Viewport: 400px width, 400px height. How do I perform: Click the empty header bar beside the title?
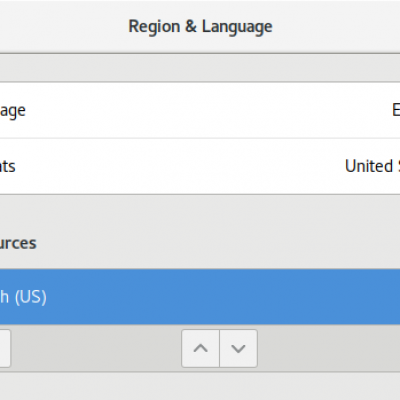[x=333, y=27]
